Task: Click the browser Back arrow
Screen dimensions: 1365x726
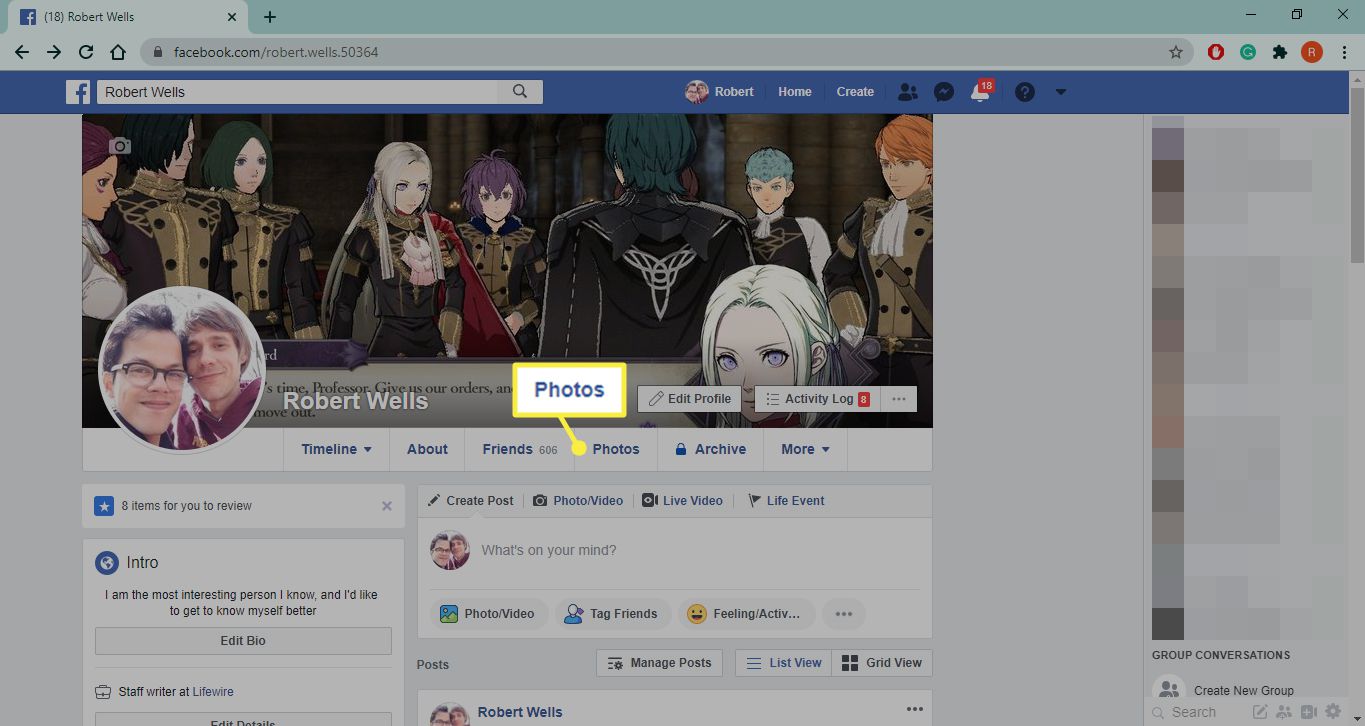Action: click(22, 52)
